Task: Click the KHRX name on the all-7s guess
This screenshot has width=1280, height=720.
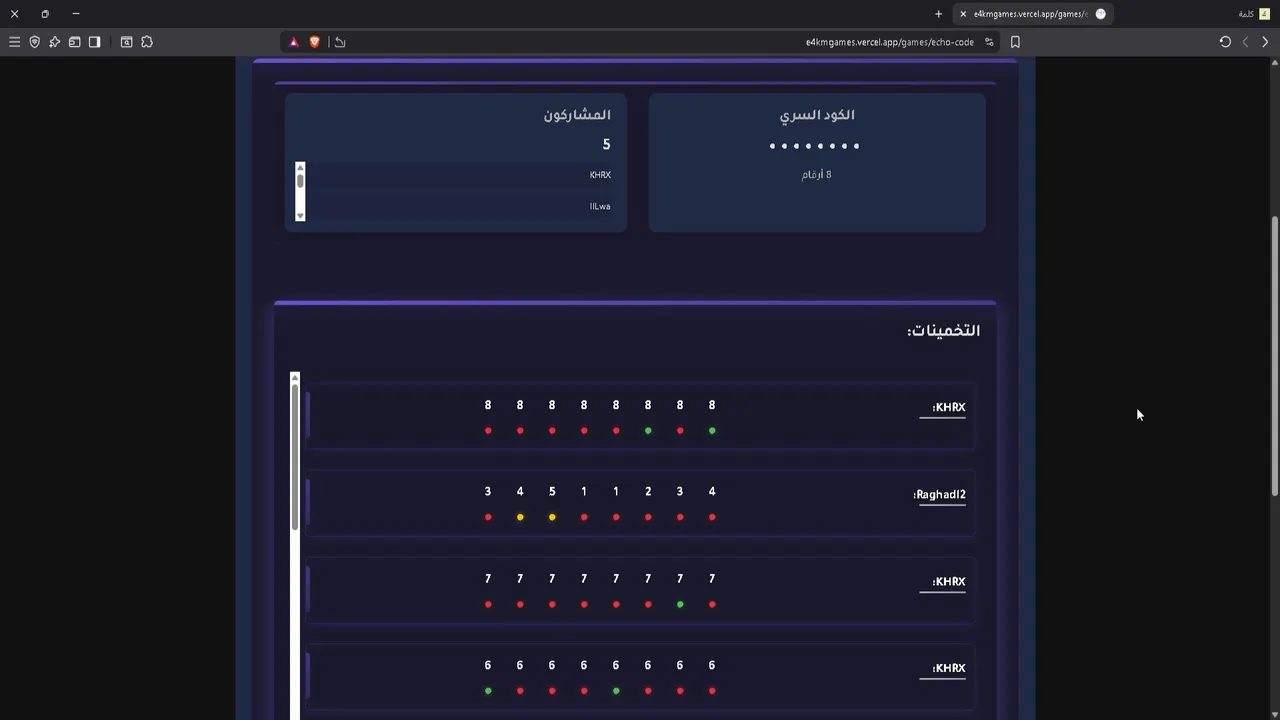Action: click(x=948, y=581)
